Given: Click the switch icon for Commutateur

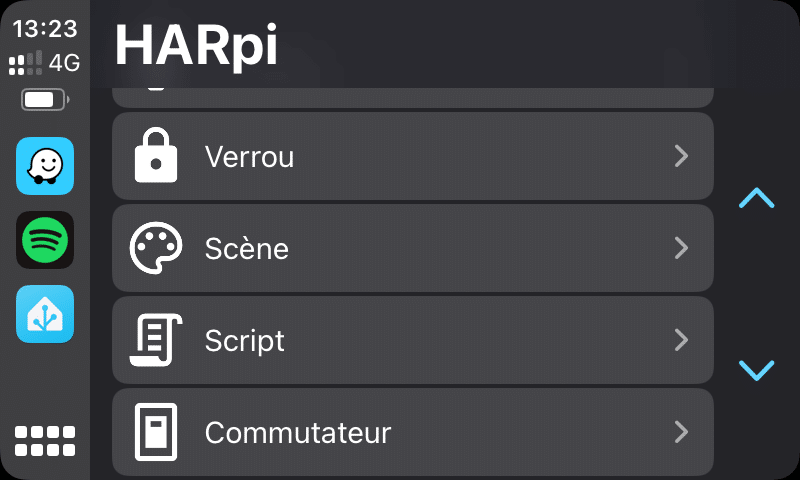Looking at the screenshot, I should click(156, 432).
